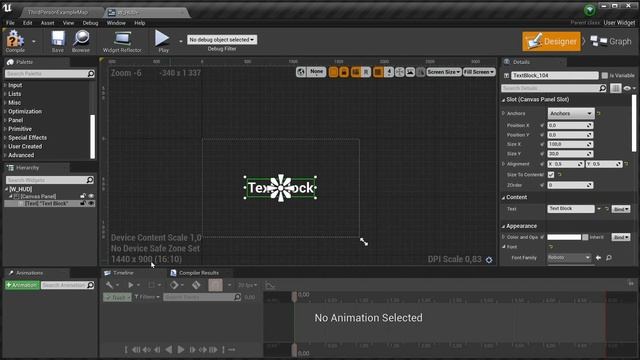Toggle visibility eye of Text Block row
Screen dimensions: 640x360
coord(91,203)
